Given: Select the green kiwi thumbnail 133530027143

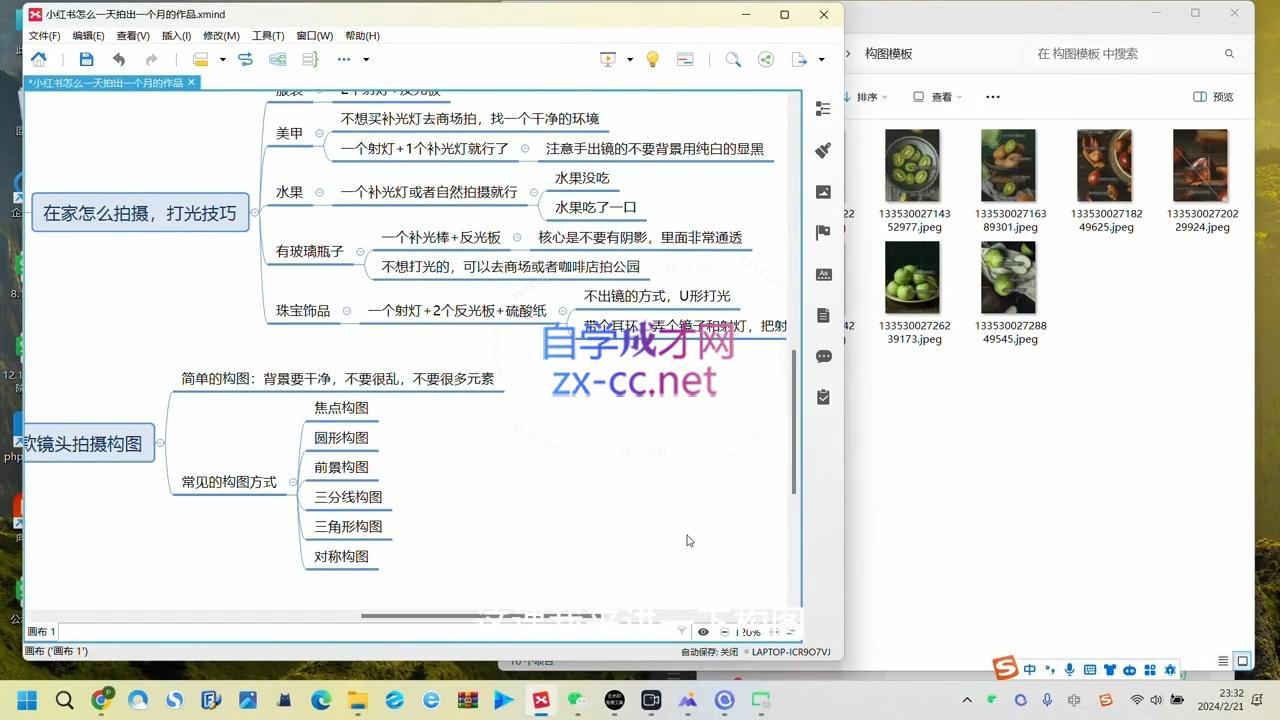Looking at the screenshot, I should [912, 163].
